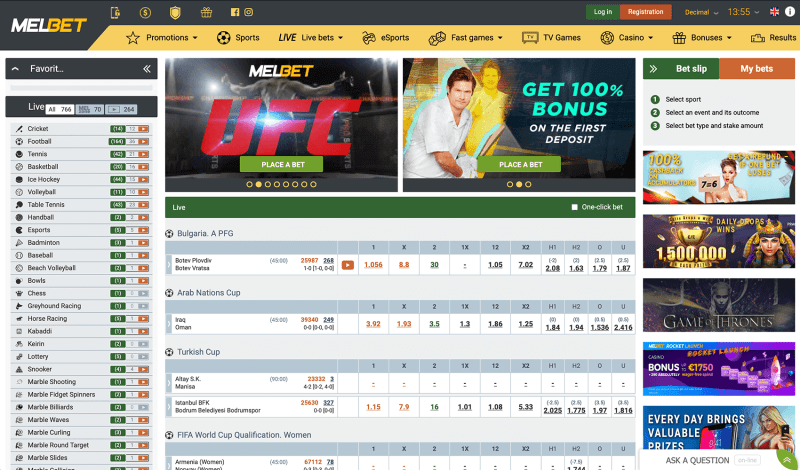Open the Decimal odds format dropdown
The width and height of the screenshot is (800, 470).
coord(701,12)
